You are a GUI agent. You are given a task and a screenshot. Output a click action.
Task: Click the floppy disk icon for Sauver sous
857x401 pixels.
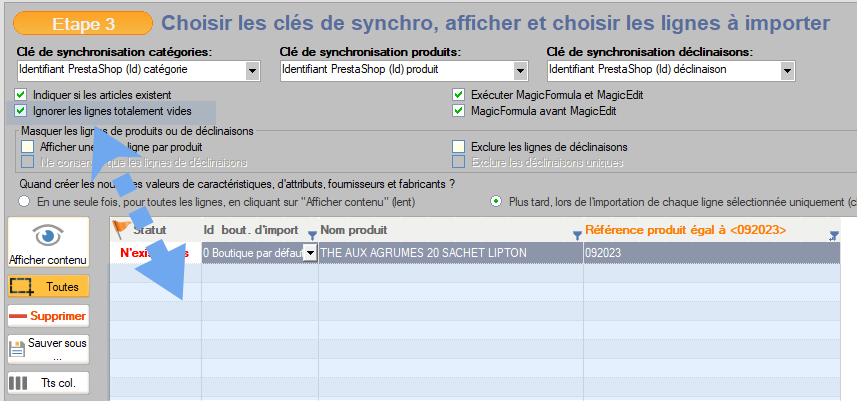19,349
